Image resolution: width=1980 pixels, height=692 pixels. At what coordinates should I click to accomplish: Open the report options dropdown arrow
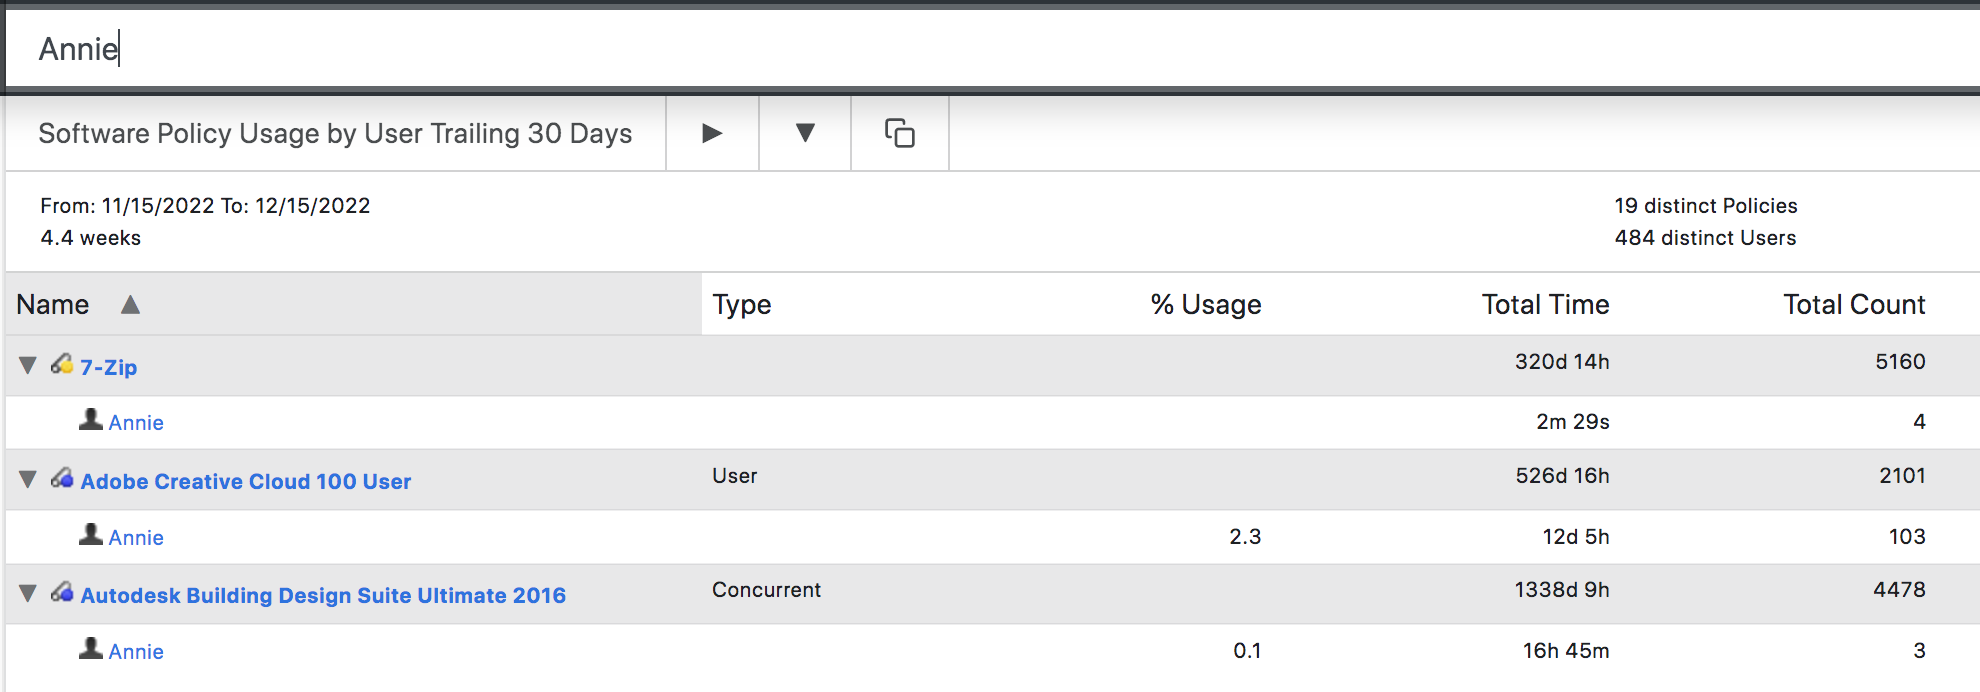point(805,133)
